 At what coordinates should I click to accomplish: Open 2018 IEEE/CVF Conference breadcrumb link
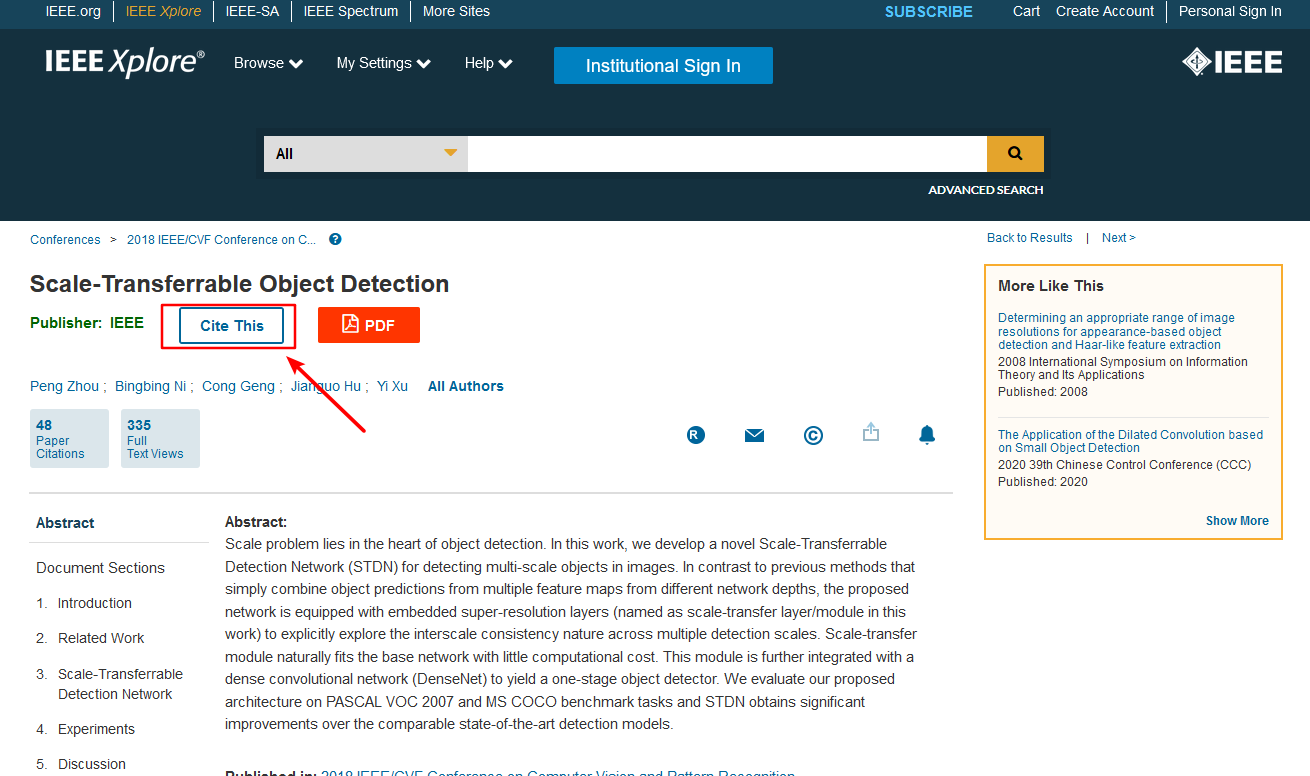tap(221, 239)
